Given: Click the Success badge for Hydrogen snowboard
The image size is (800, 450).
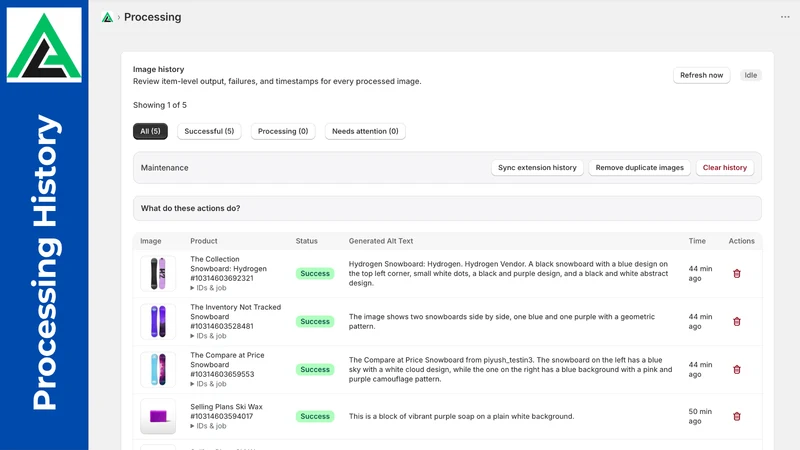Looking at the screenshot, I should tap(315, 273).
